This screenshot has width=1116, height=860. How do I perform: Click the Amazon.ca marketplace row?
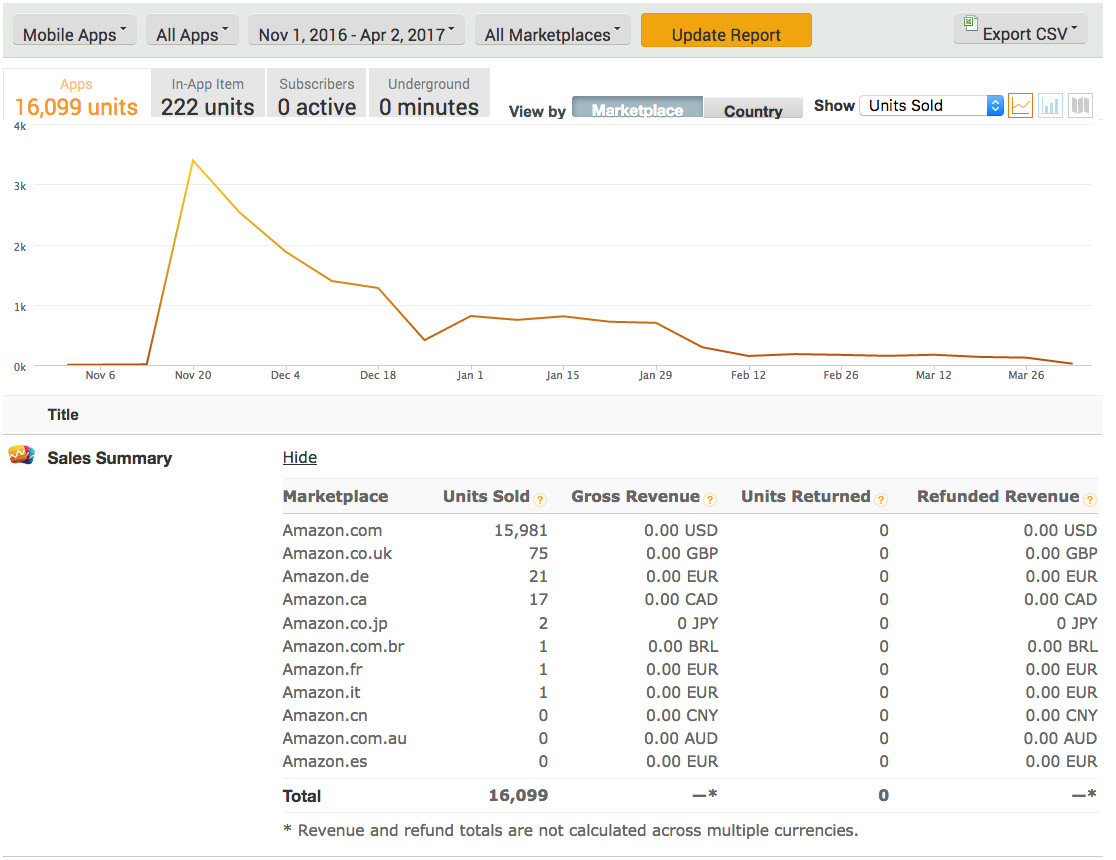pyautogui.click(x=690, y=599)
